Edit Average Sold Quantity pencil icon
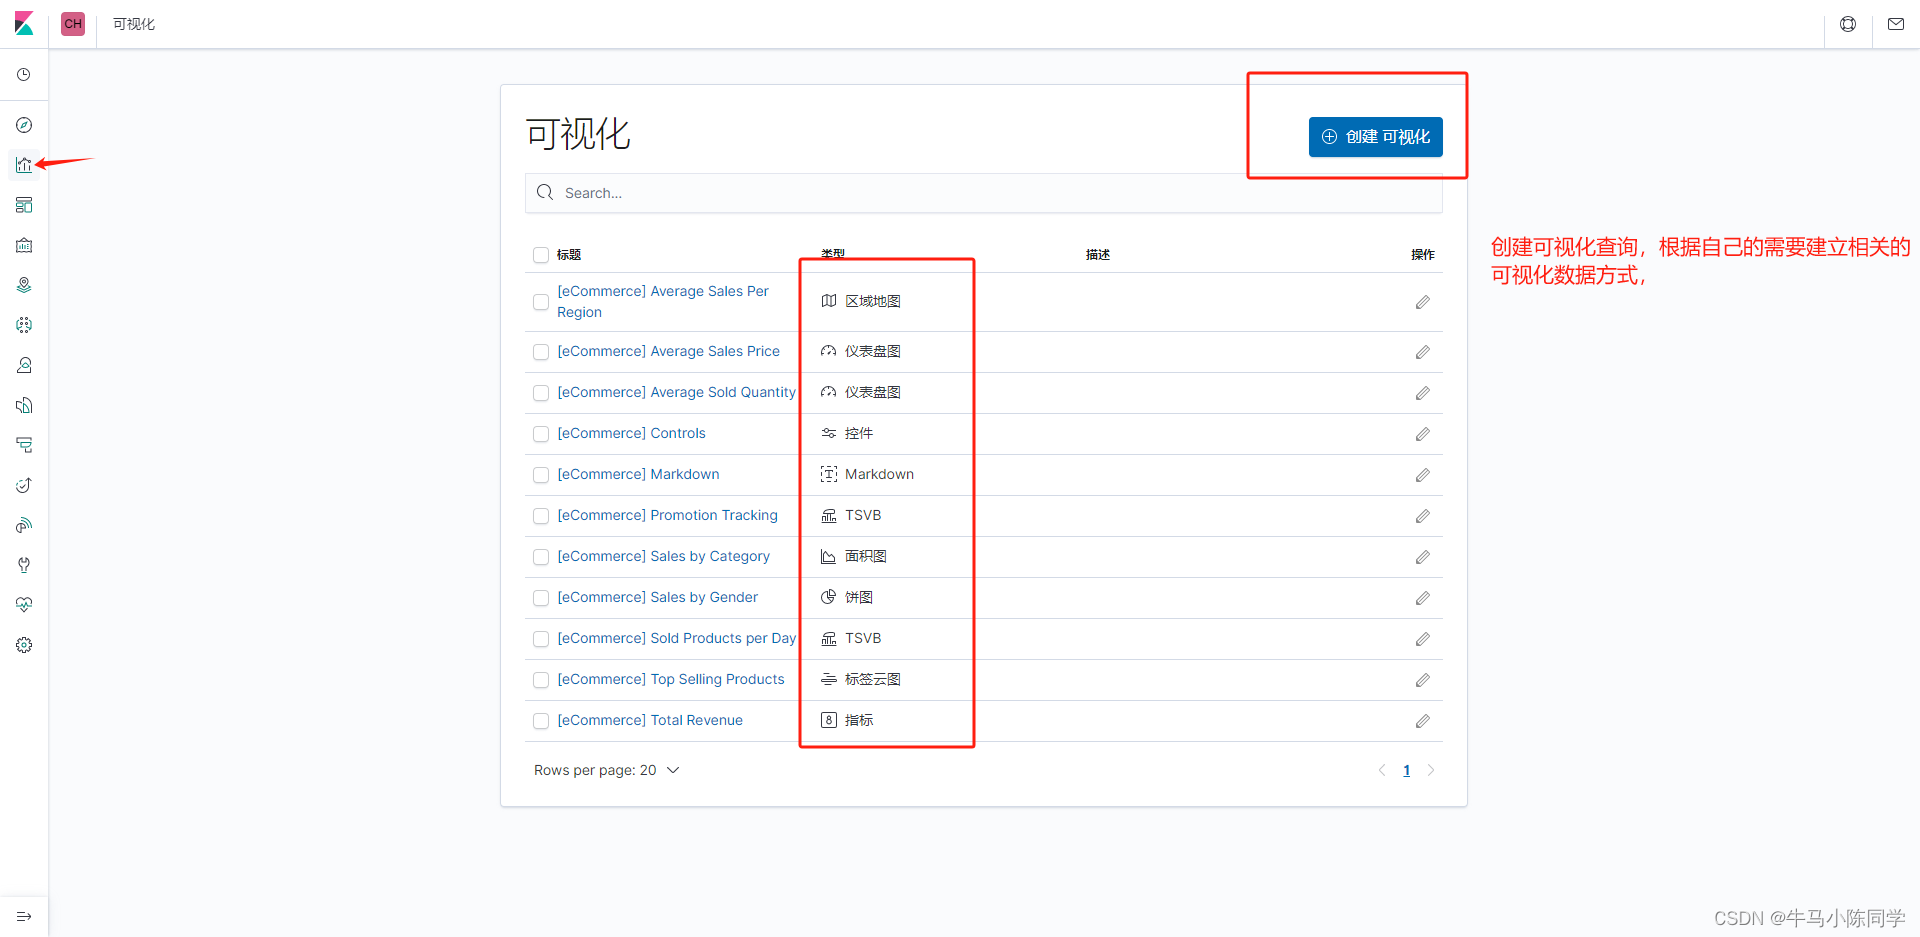 coord(1423,393)
